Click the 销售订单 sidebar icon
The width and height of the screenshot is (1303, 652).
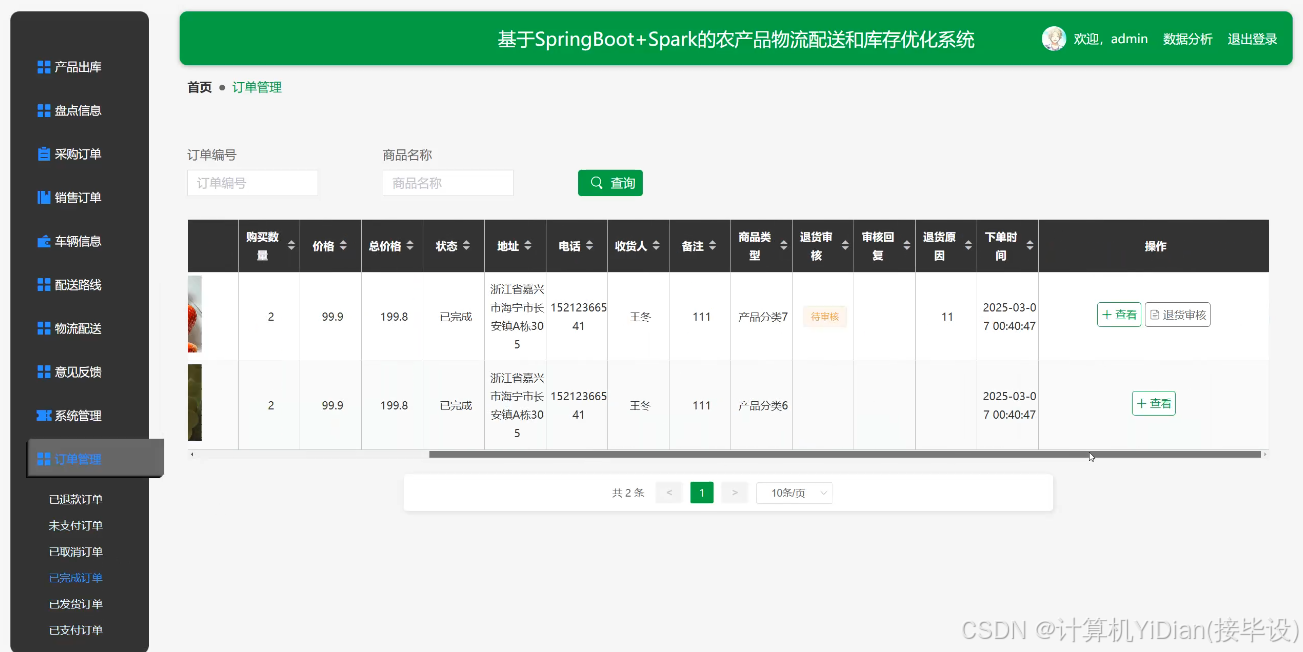[x=44, y=198]
